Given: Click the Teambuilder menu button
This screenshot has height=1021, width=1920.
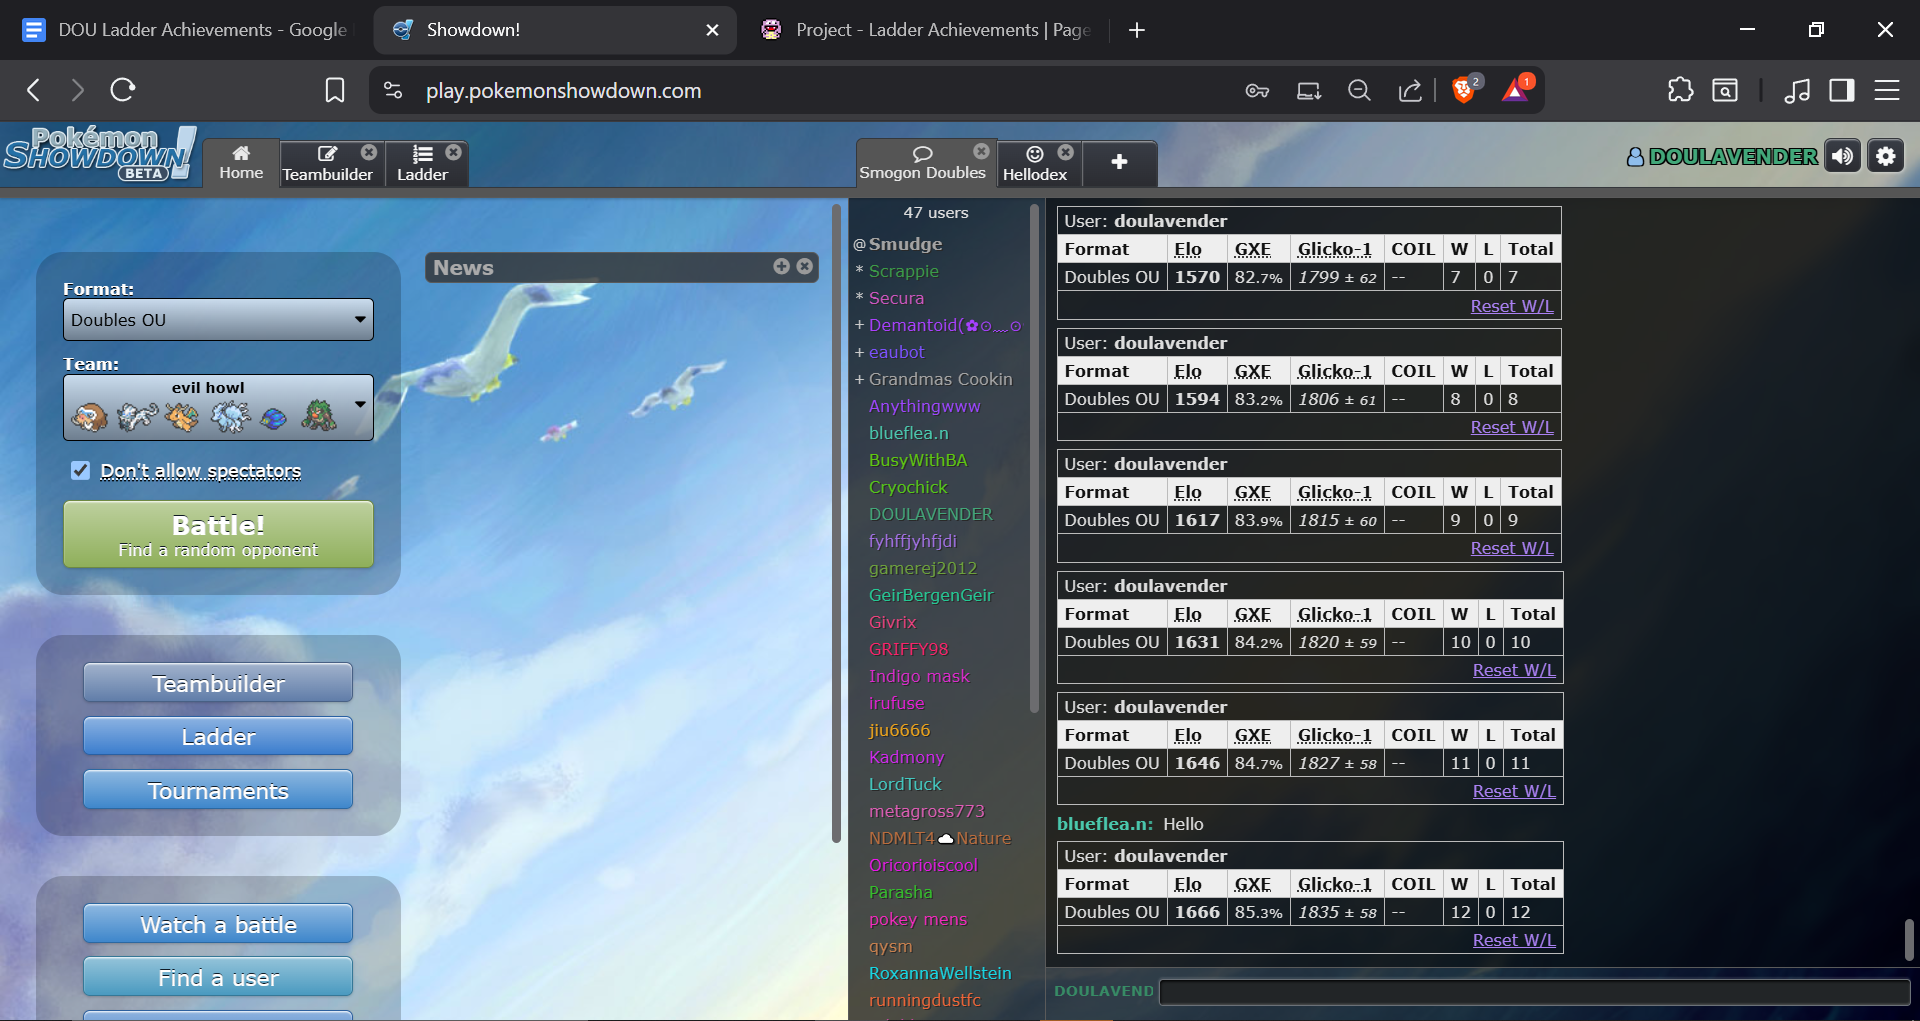Looking at the screenshot, I should click(x=218, y=683).
